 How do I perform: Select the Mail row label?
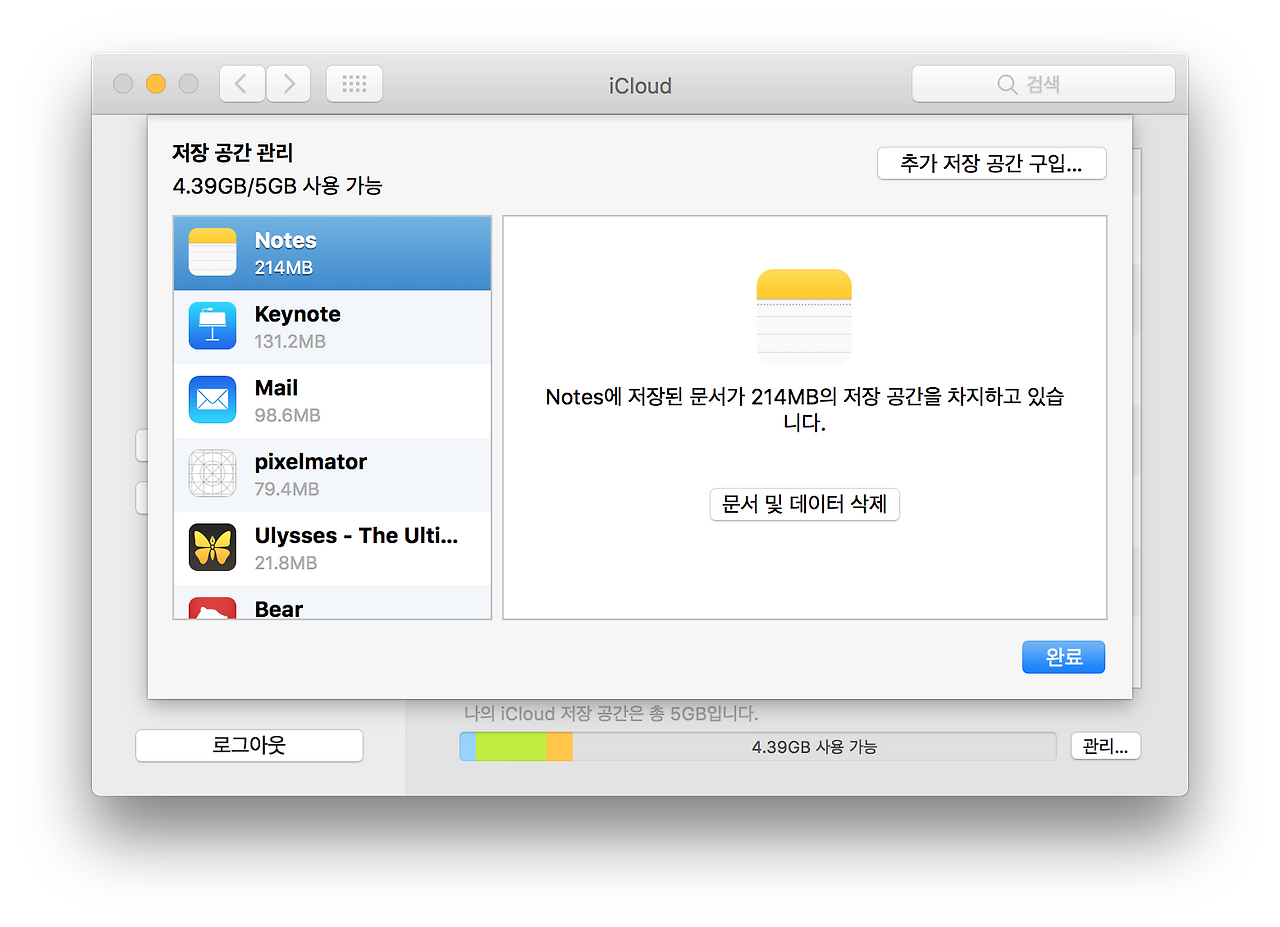point(276,388)
